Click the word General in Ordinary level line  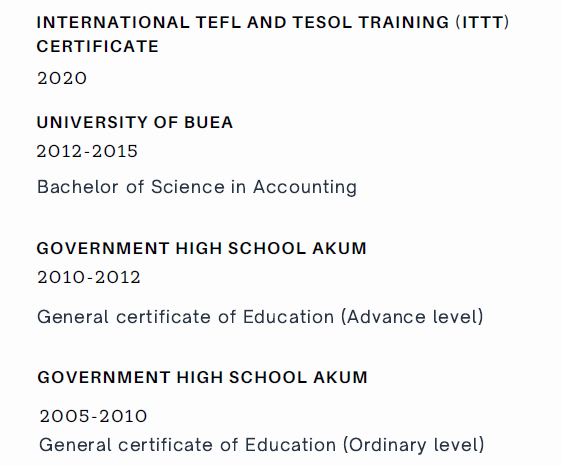75,445
